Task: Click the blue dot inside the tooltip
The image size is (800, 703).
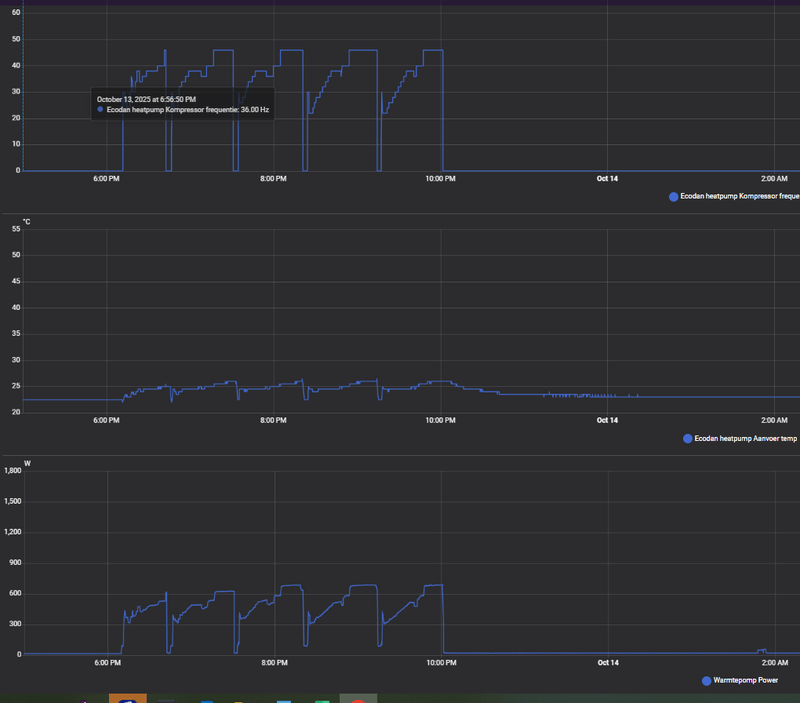Action: [100, 110]
